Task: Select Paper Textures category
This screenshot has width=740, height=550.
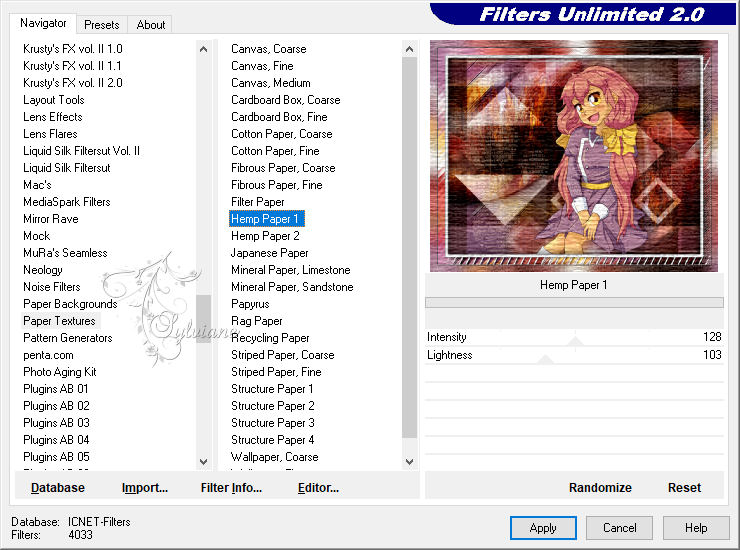Action: tap(59, 321)
